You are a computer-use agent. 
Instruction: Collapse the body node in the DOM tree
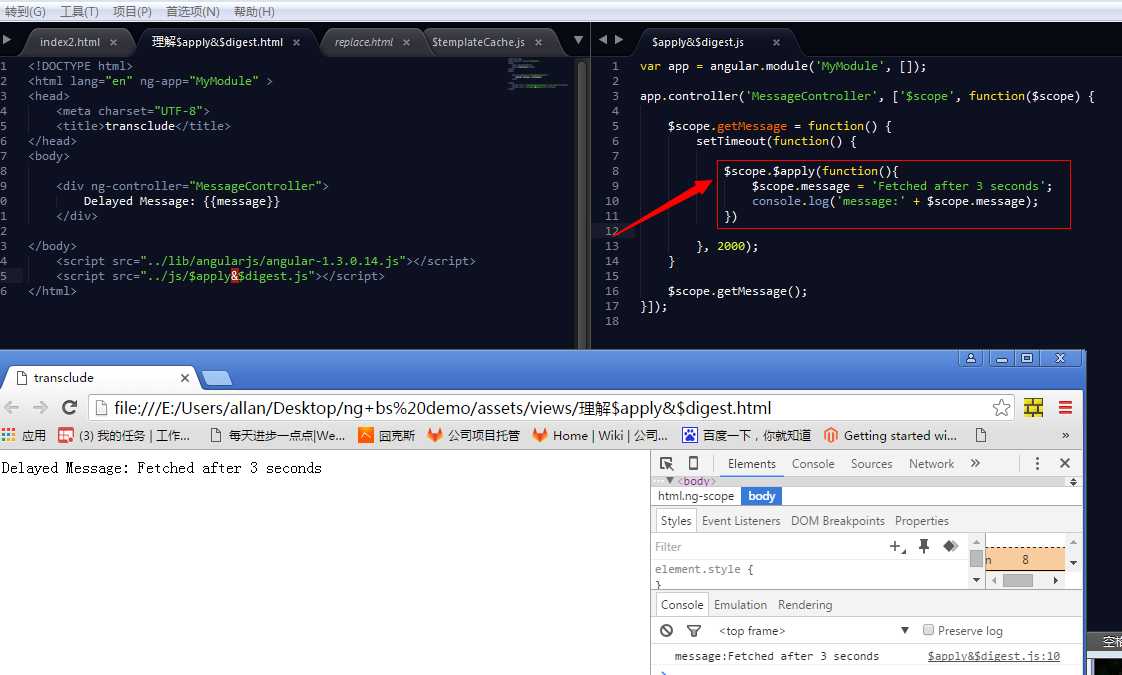pos(670,481)
